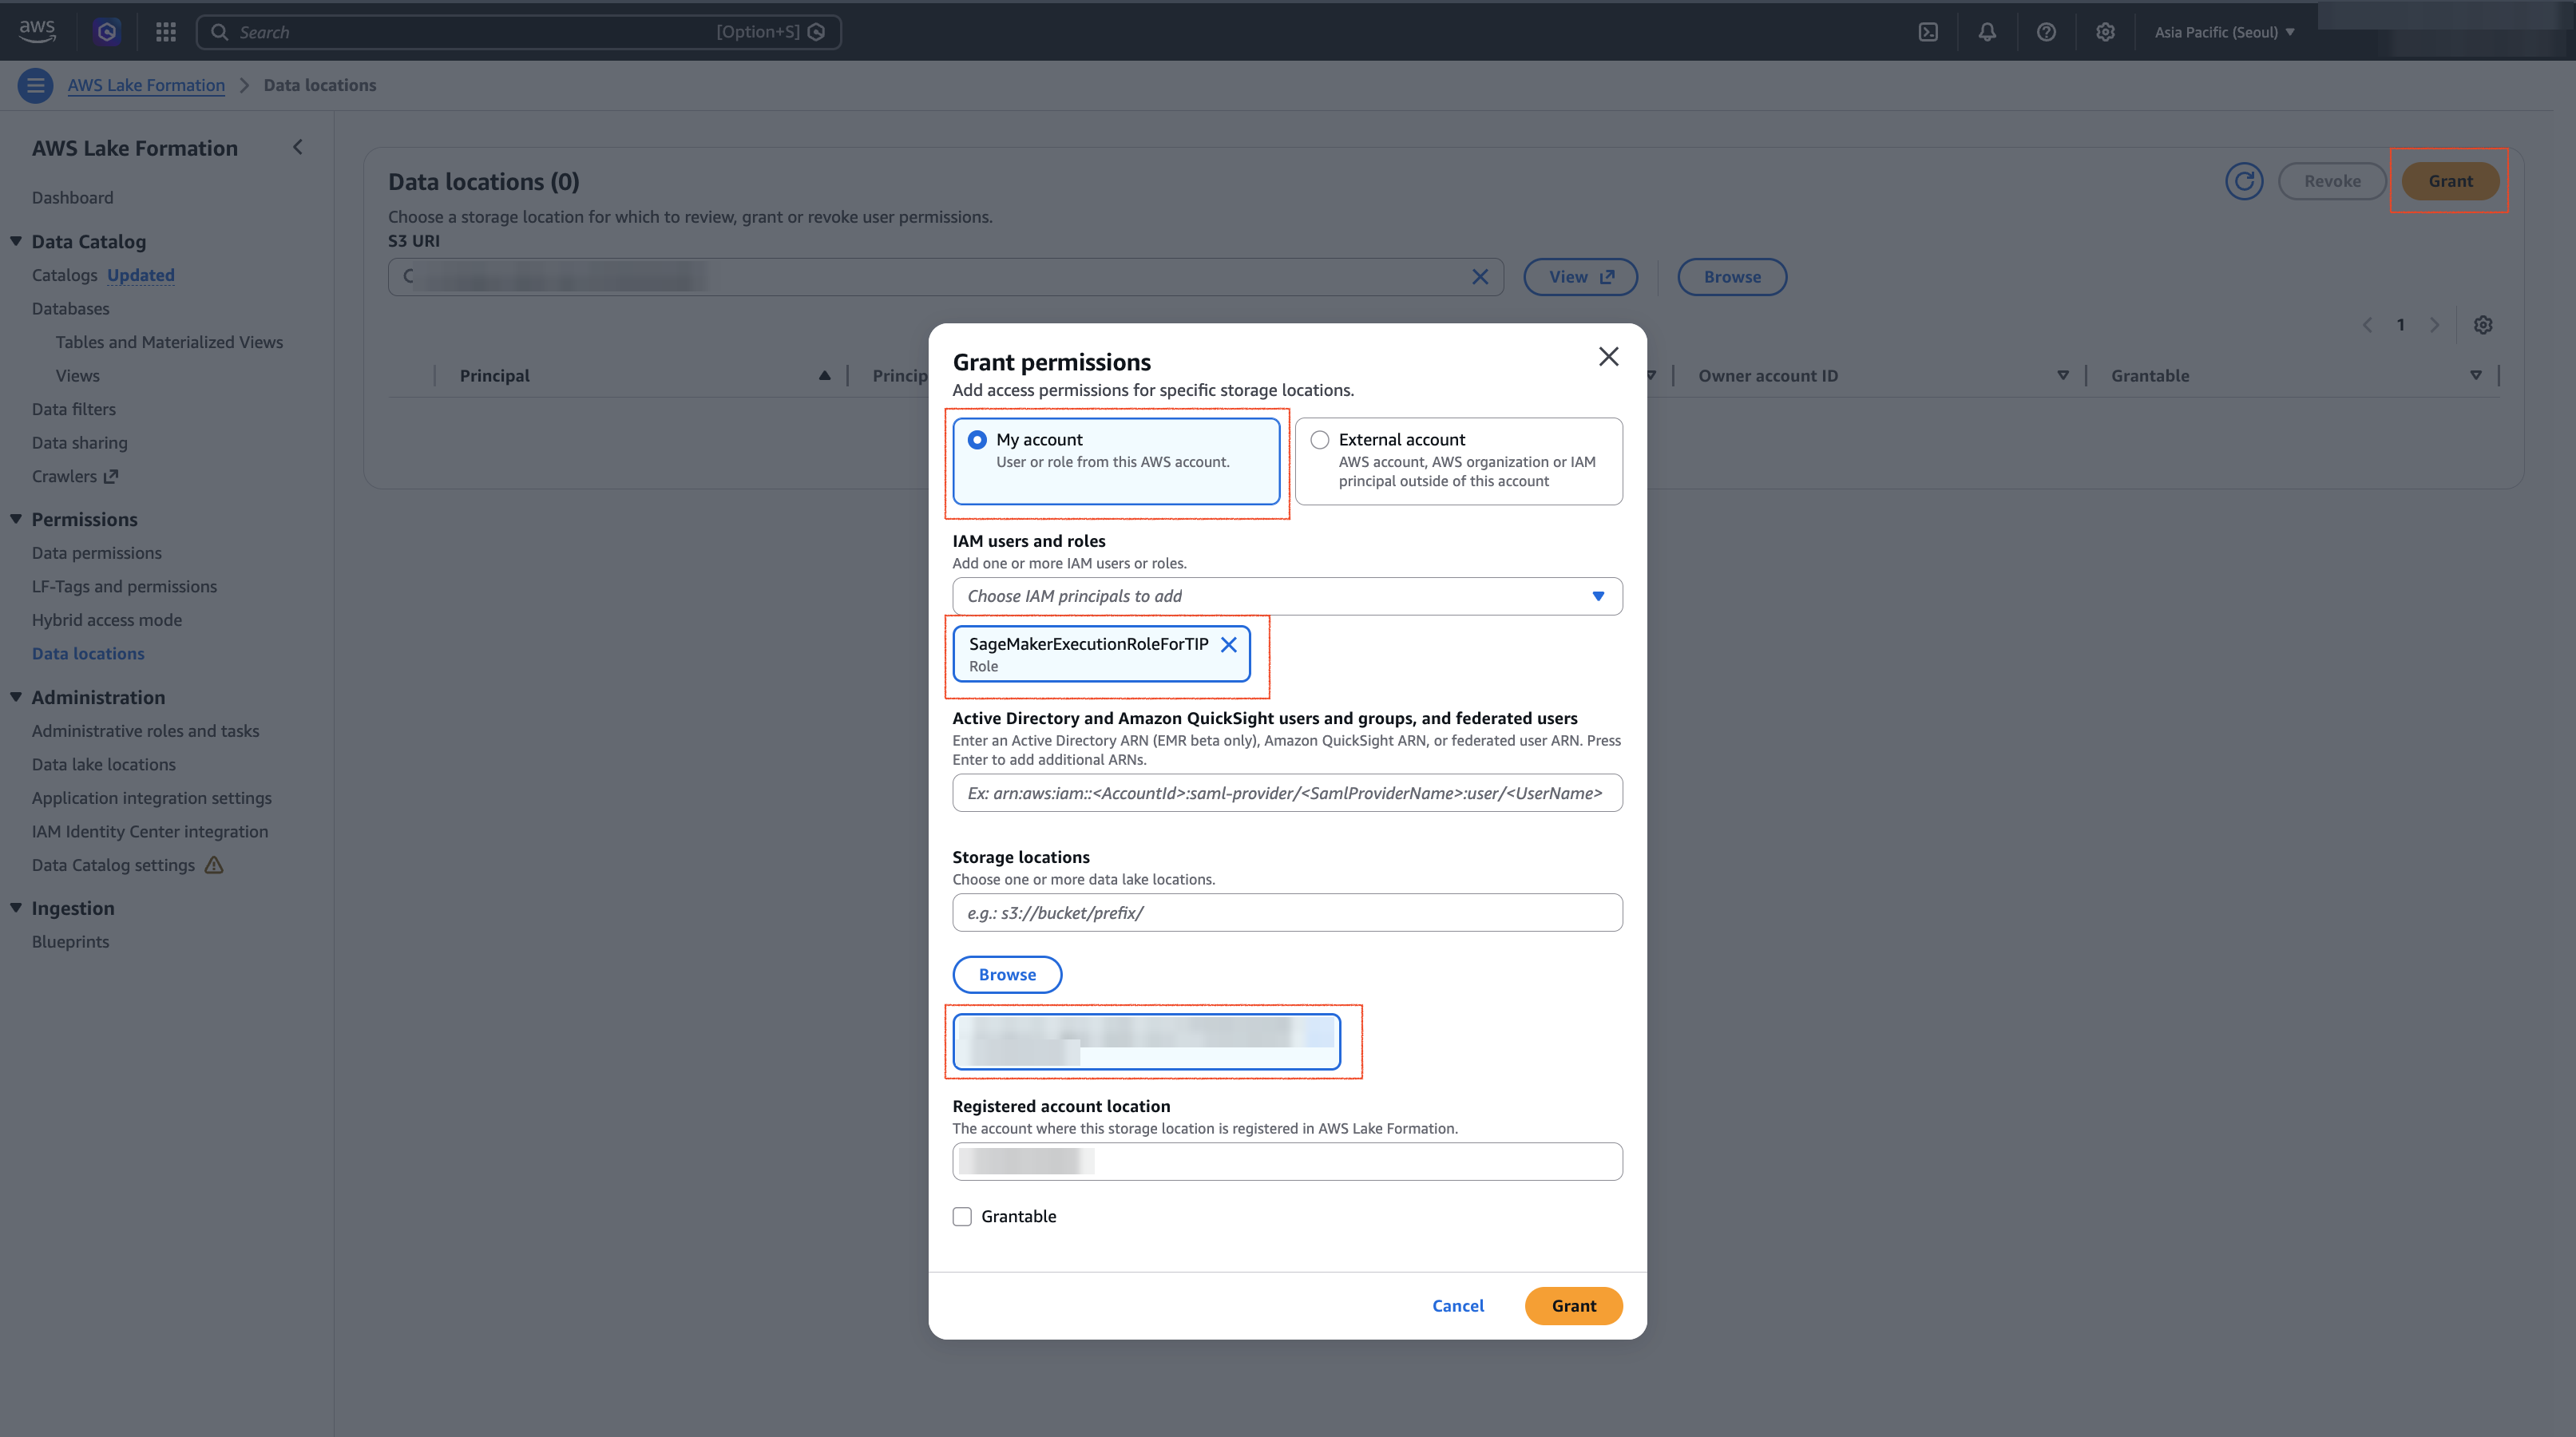Viewport: 2576px width, 1437px height.
Task: Close the Grant permissions dialog
Action: coord(1608,356)
